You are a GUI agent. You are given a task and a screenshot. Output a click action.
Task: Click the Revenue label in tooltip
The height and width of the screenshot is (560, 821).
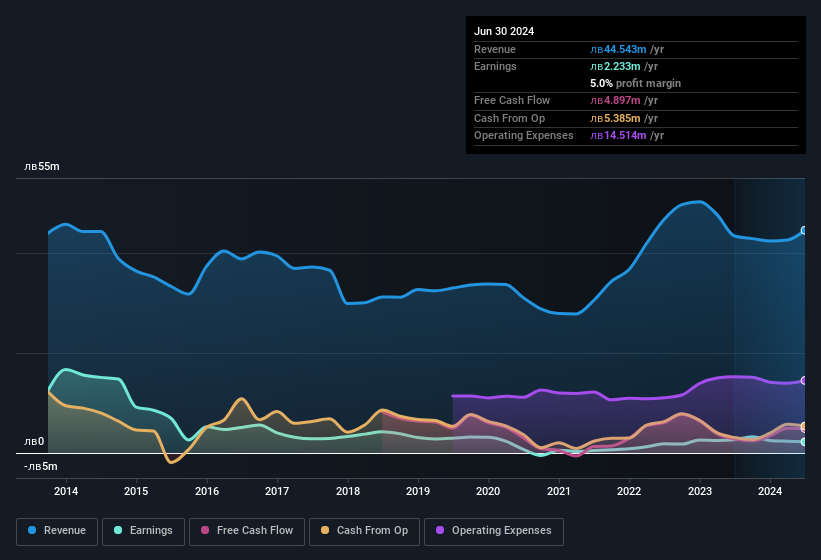pos(495,49)
